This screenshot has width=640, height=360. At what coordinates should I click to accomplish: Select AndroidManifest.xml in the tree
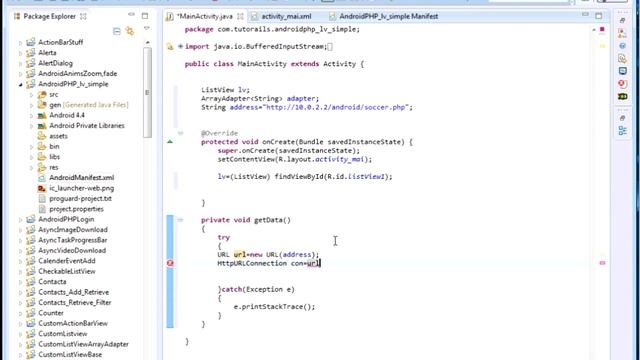(82, 178)
